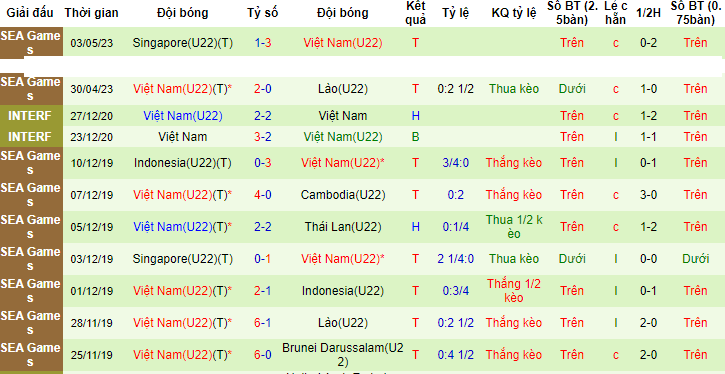Select the Lào(U22) team on 30/04/23
The image size is (725, 374).
click(343, 89)
